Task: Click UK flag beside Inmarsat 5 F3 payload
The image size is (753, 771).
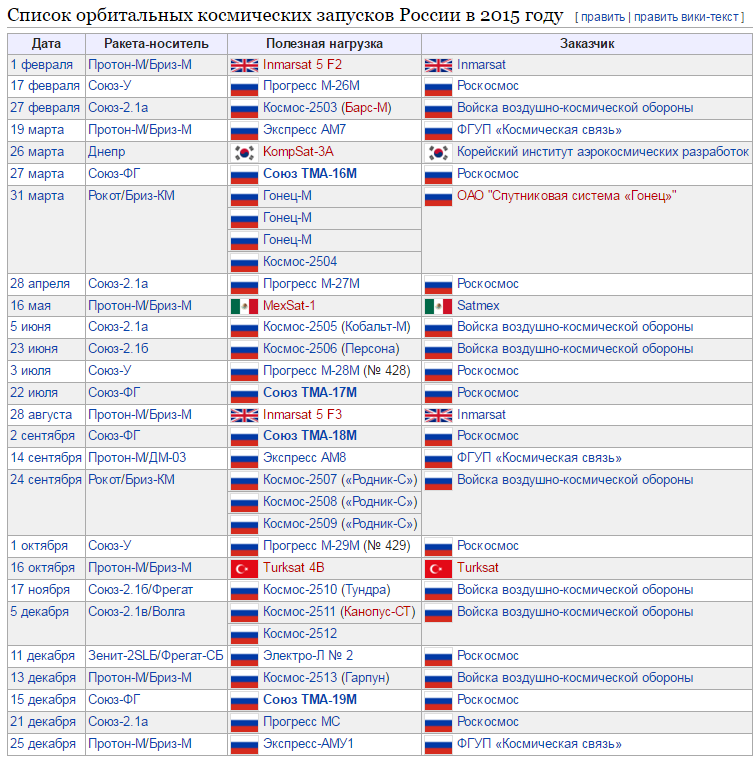Action: (244, 415)
